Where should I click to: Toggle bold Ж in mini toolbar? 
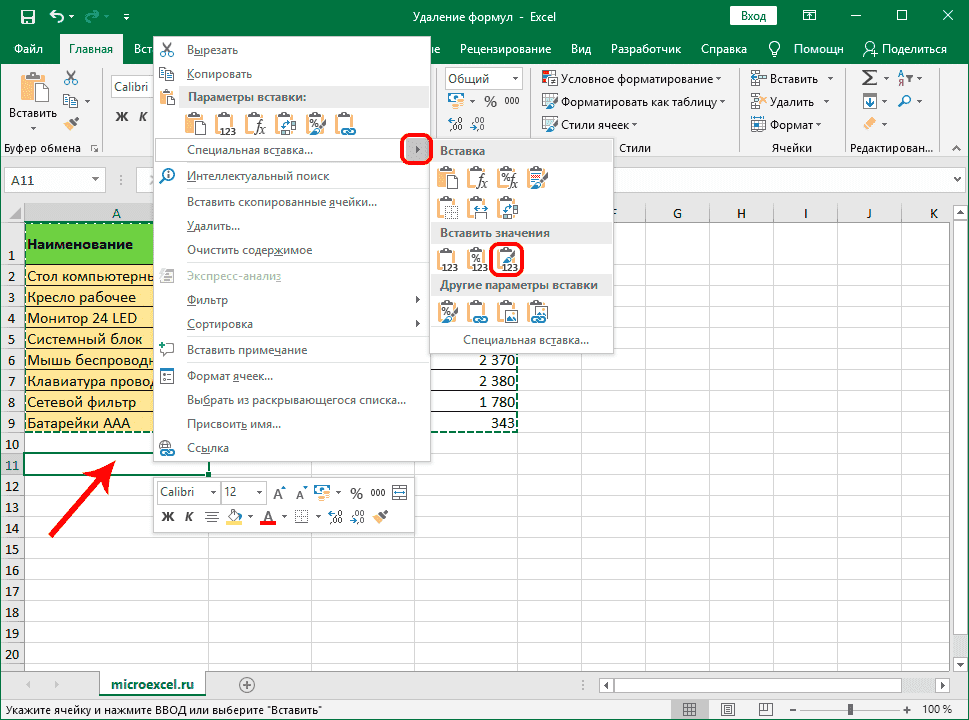pos(168,517)
